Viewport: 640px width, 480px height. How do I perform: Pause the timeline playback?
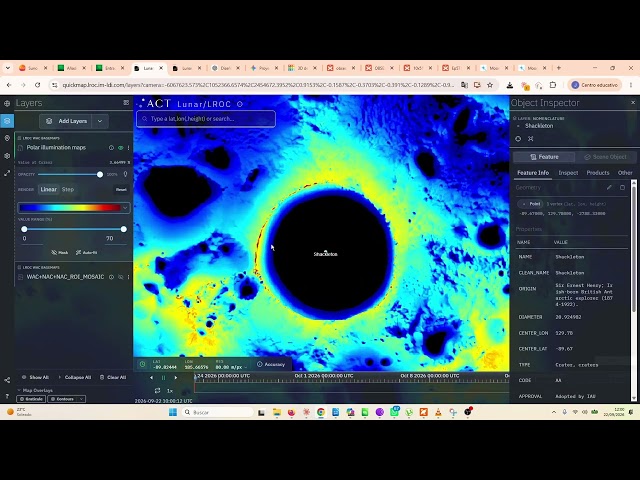164,378
